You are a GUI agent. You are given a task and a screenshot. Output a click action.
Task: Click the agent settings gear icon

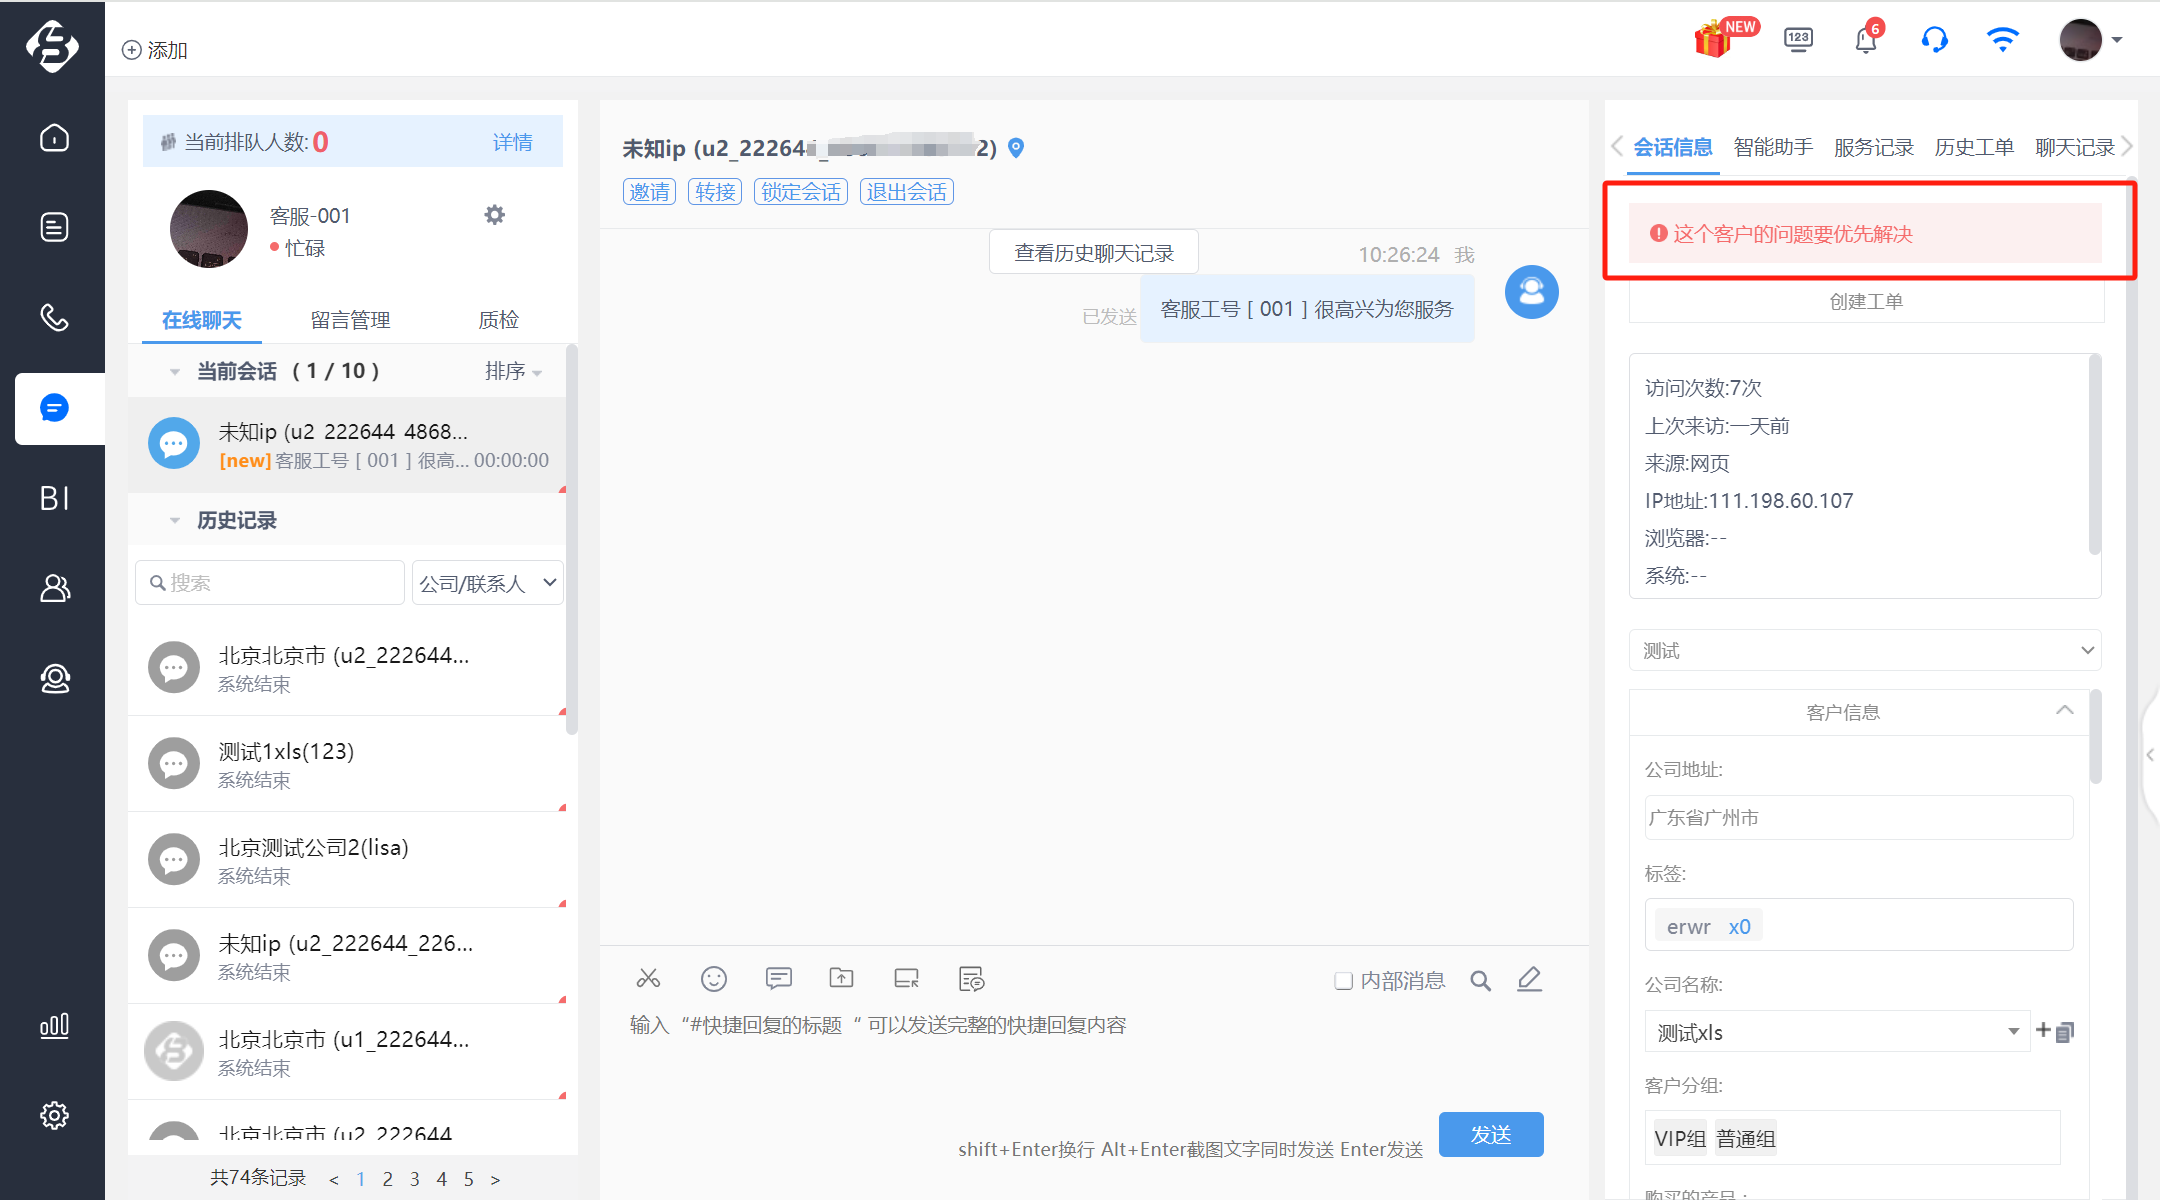(494, 215)
